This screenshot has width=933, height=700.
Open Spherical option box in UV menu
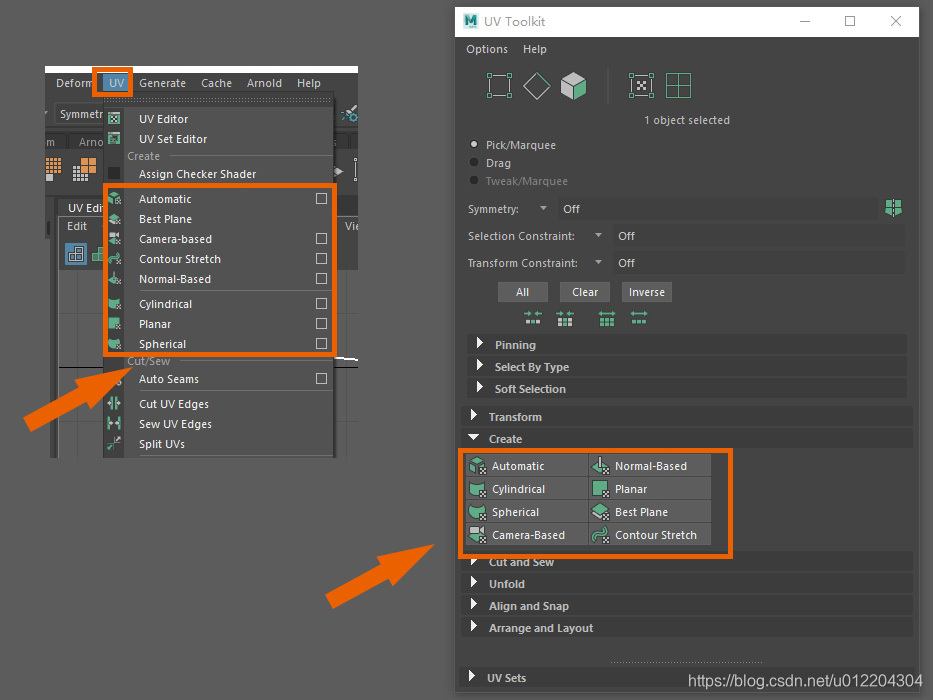tap(321, 343)
